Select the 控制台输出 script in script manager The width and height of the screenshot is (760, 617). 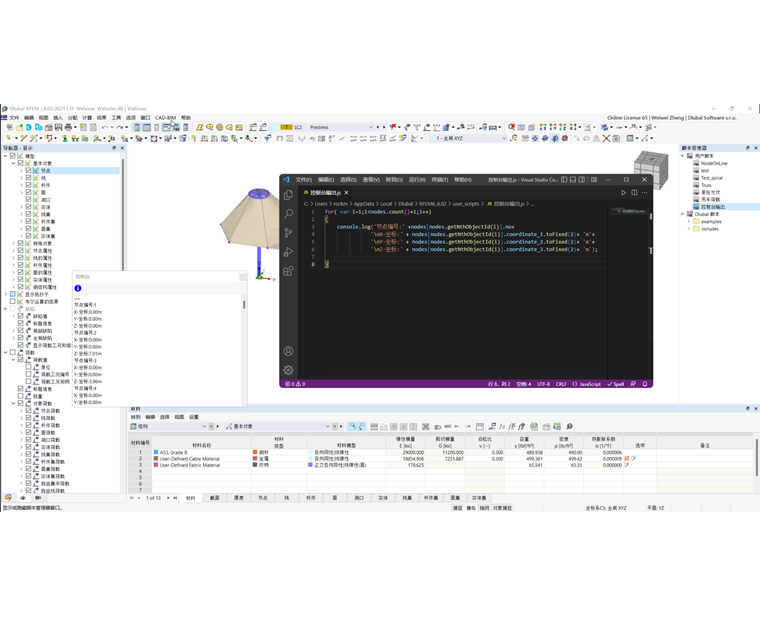(713, 207)
